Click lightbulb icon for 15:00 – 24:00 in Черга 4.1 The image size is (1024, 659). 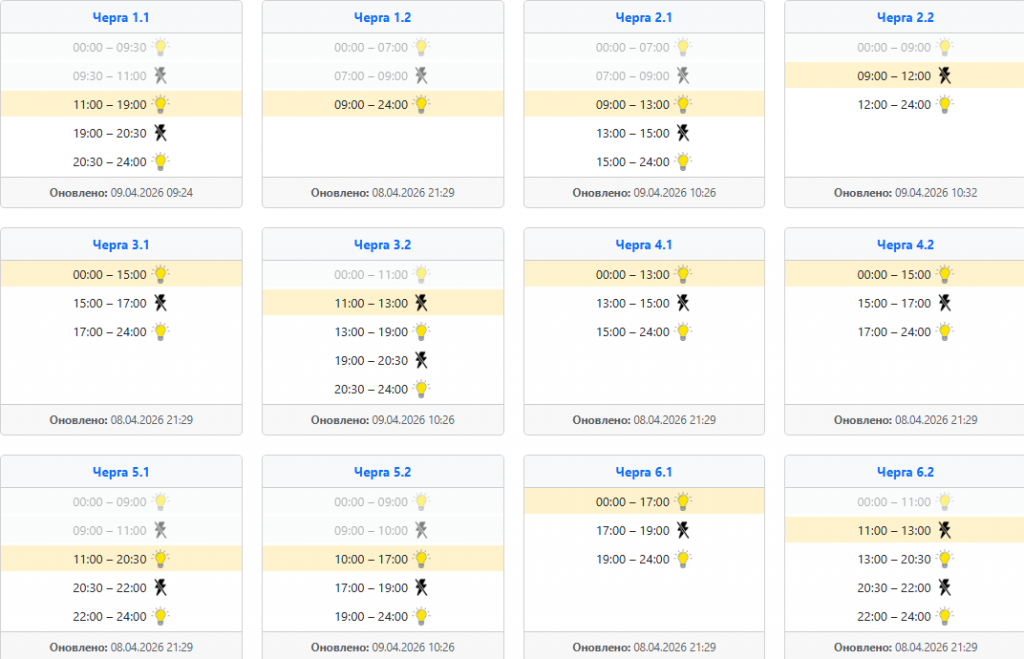[683, 332]
